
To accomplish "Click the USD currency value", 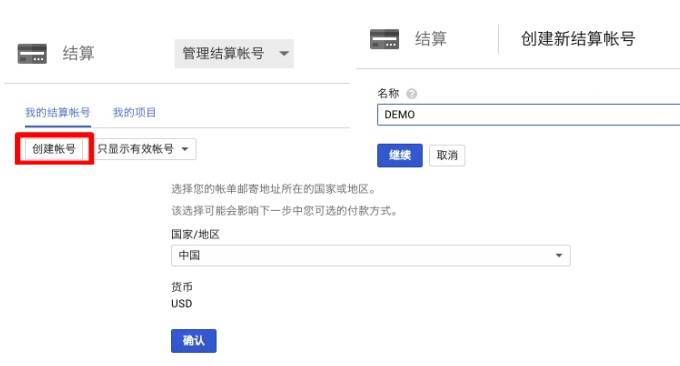I will 182,304.
